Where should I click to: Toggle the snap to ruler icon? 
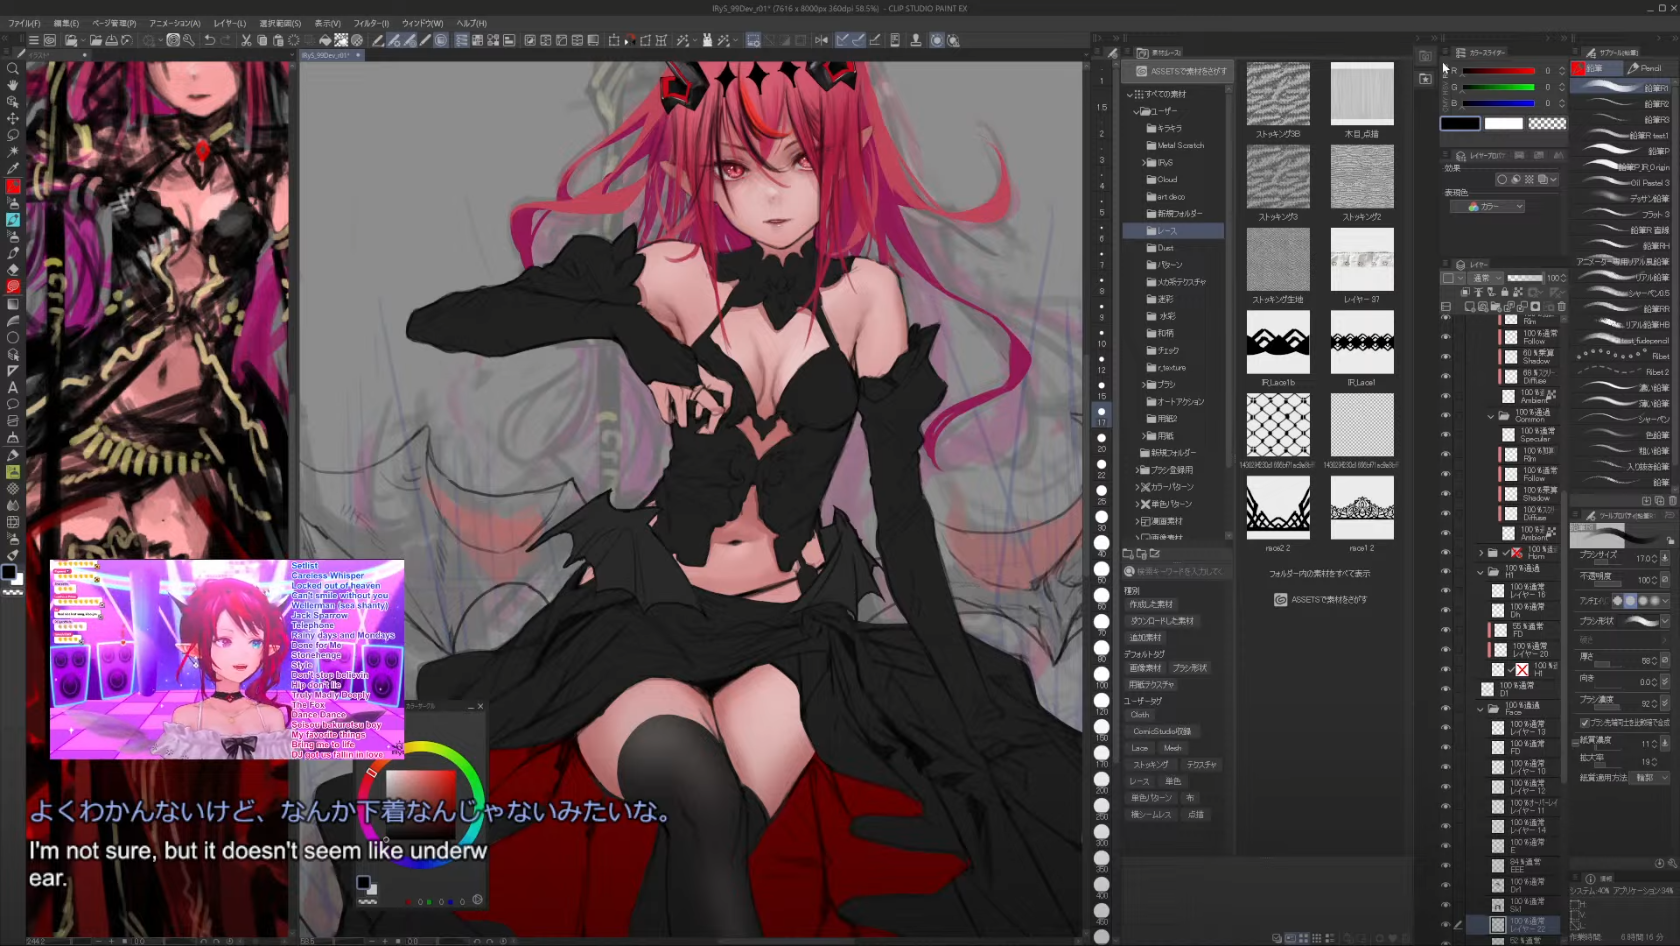coord(843,40)
